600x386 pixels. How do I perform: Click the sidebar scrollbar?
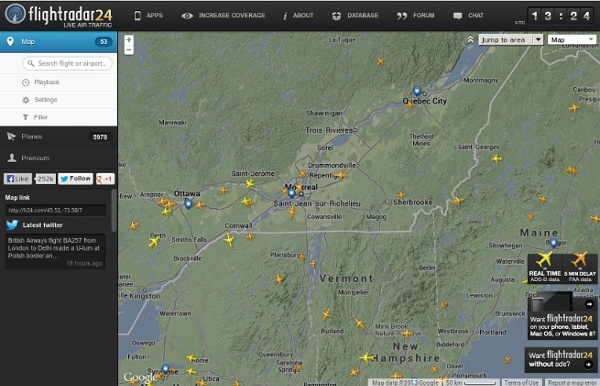click(x=114, y=210)
